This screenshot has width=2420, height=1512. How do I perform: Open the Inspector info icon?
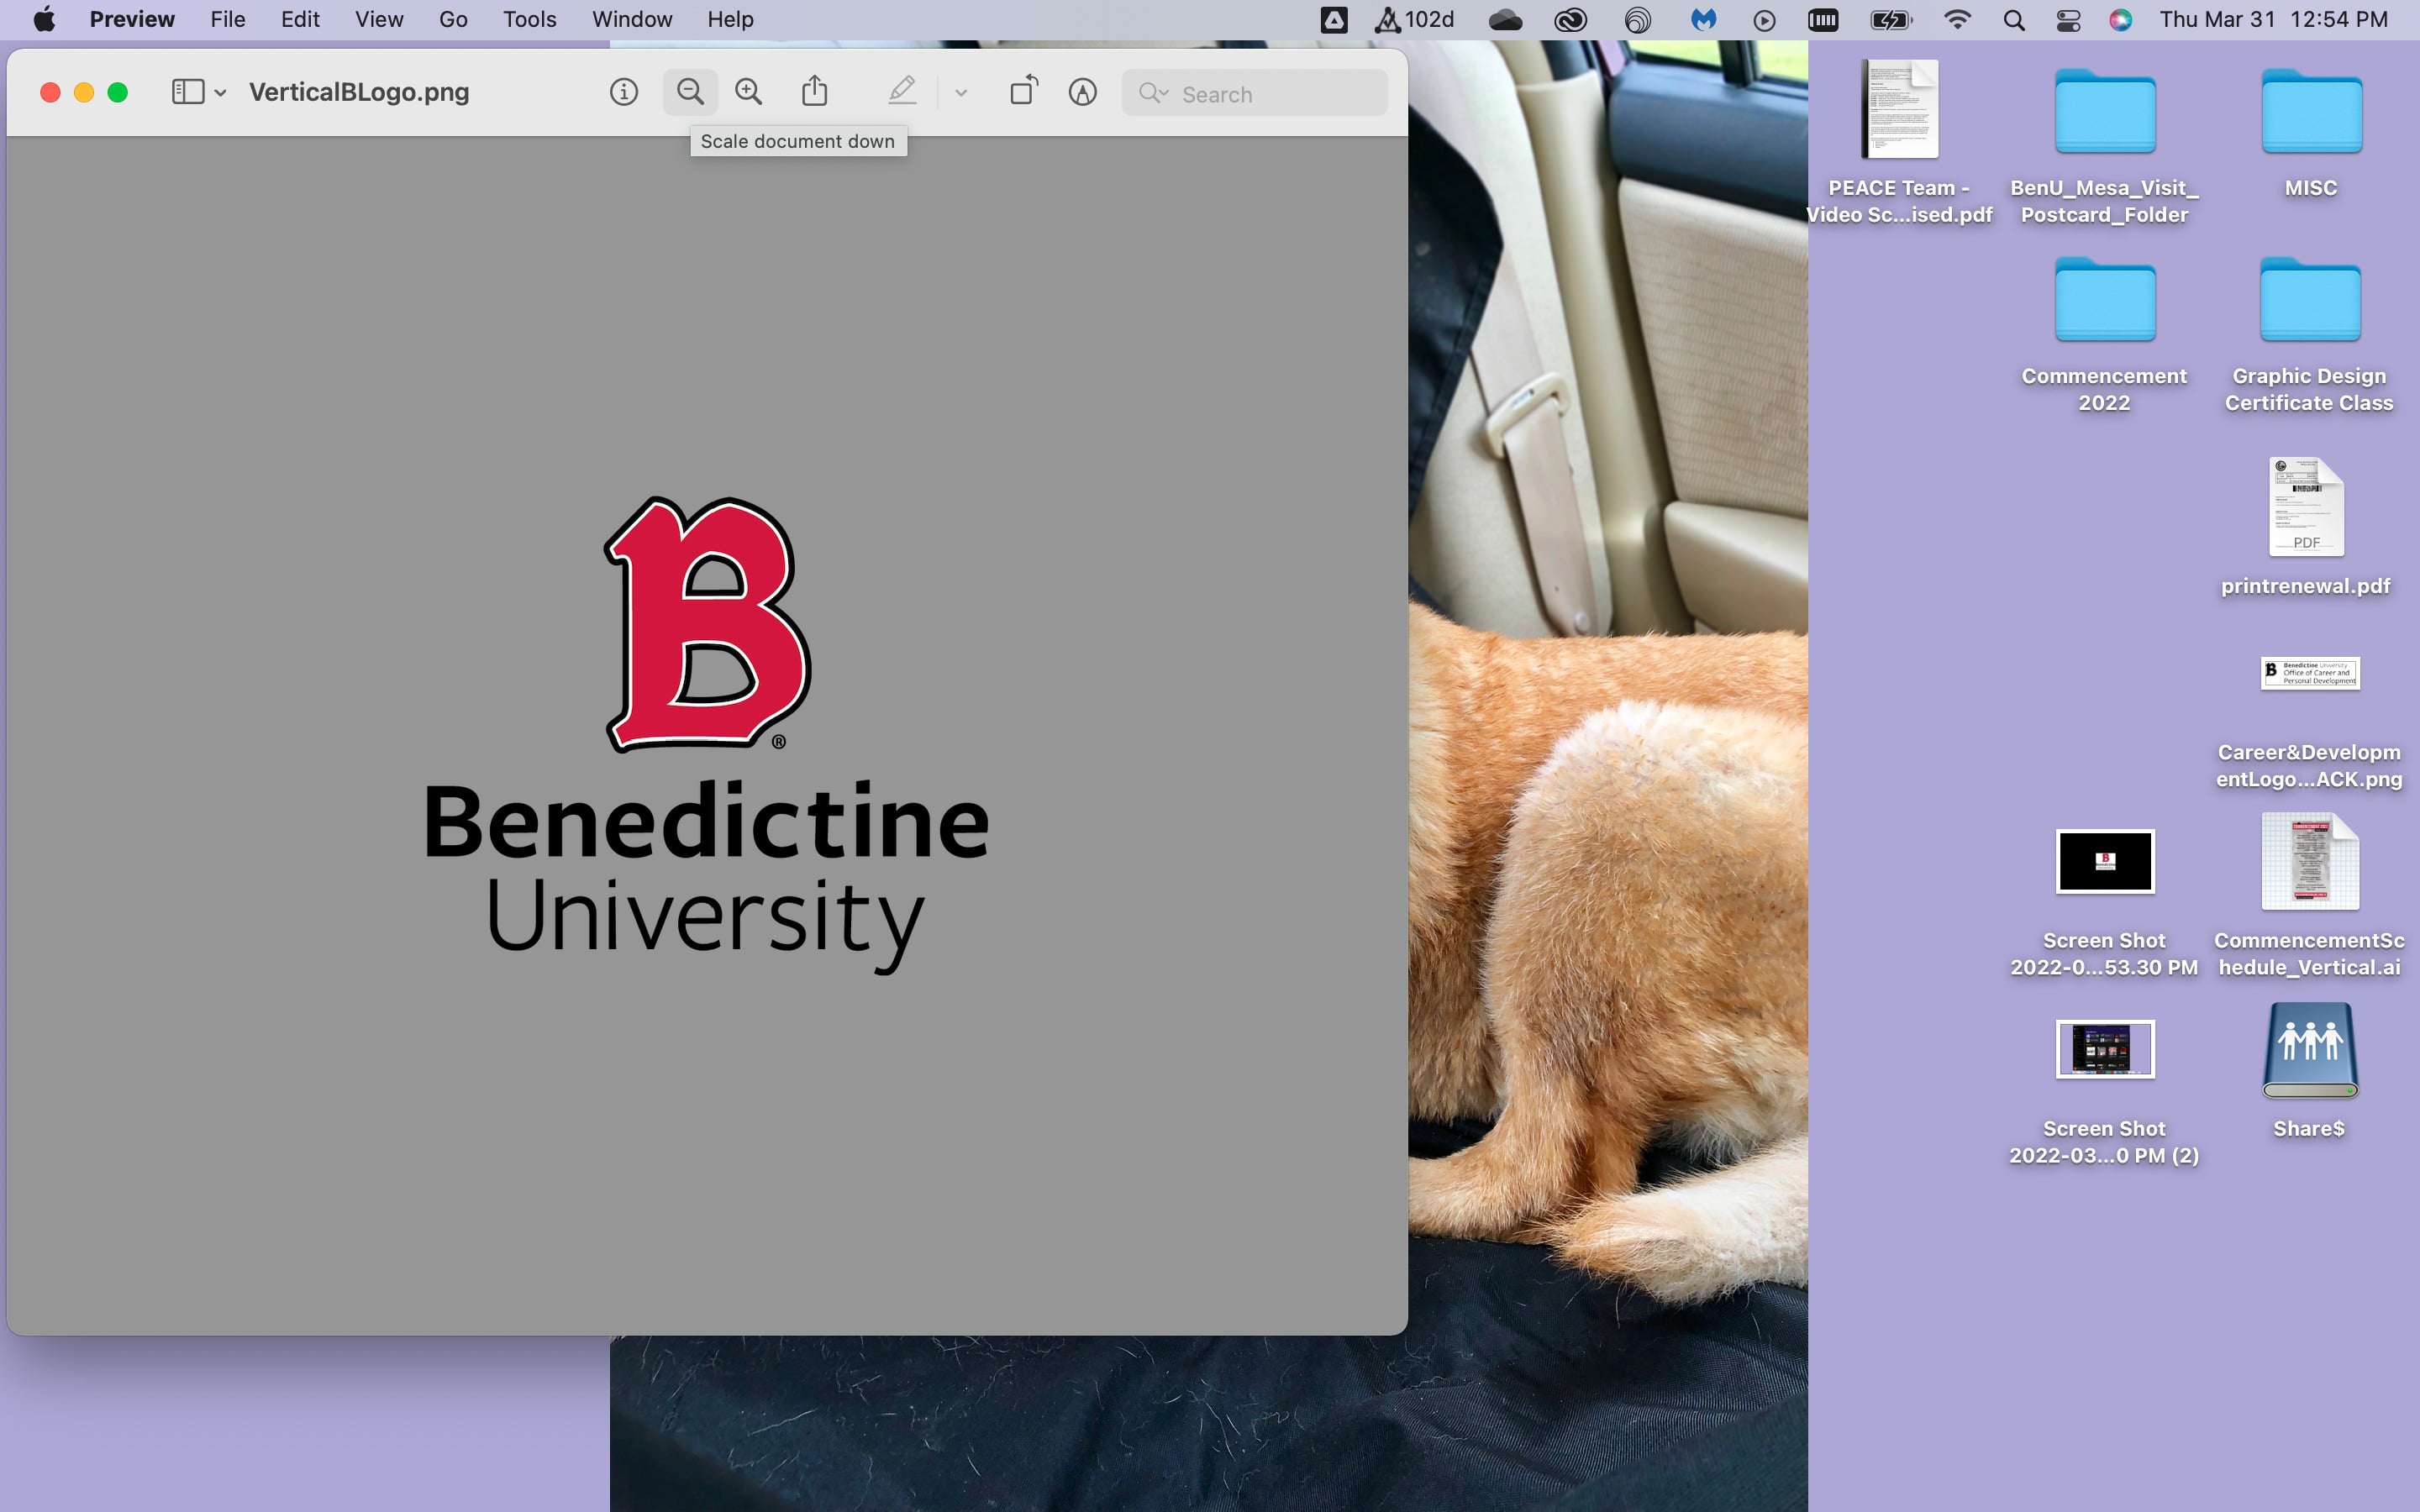(x=623, y=93)
